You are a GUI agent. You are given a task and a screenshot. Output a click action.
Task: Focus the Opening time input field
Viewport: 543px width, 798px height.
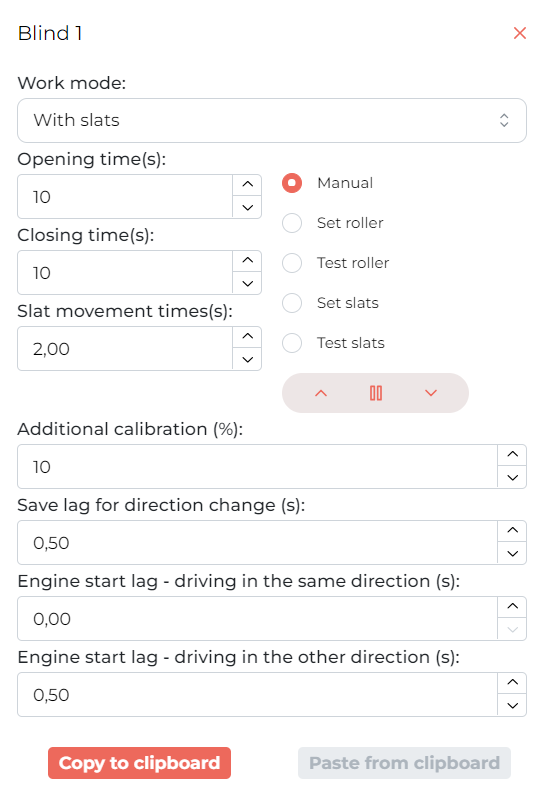tap(125, 197)
